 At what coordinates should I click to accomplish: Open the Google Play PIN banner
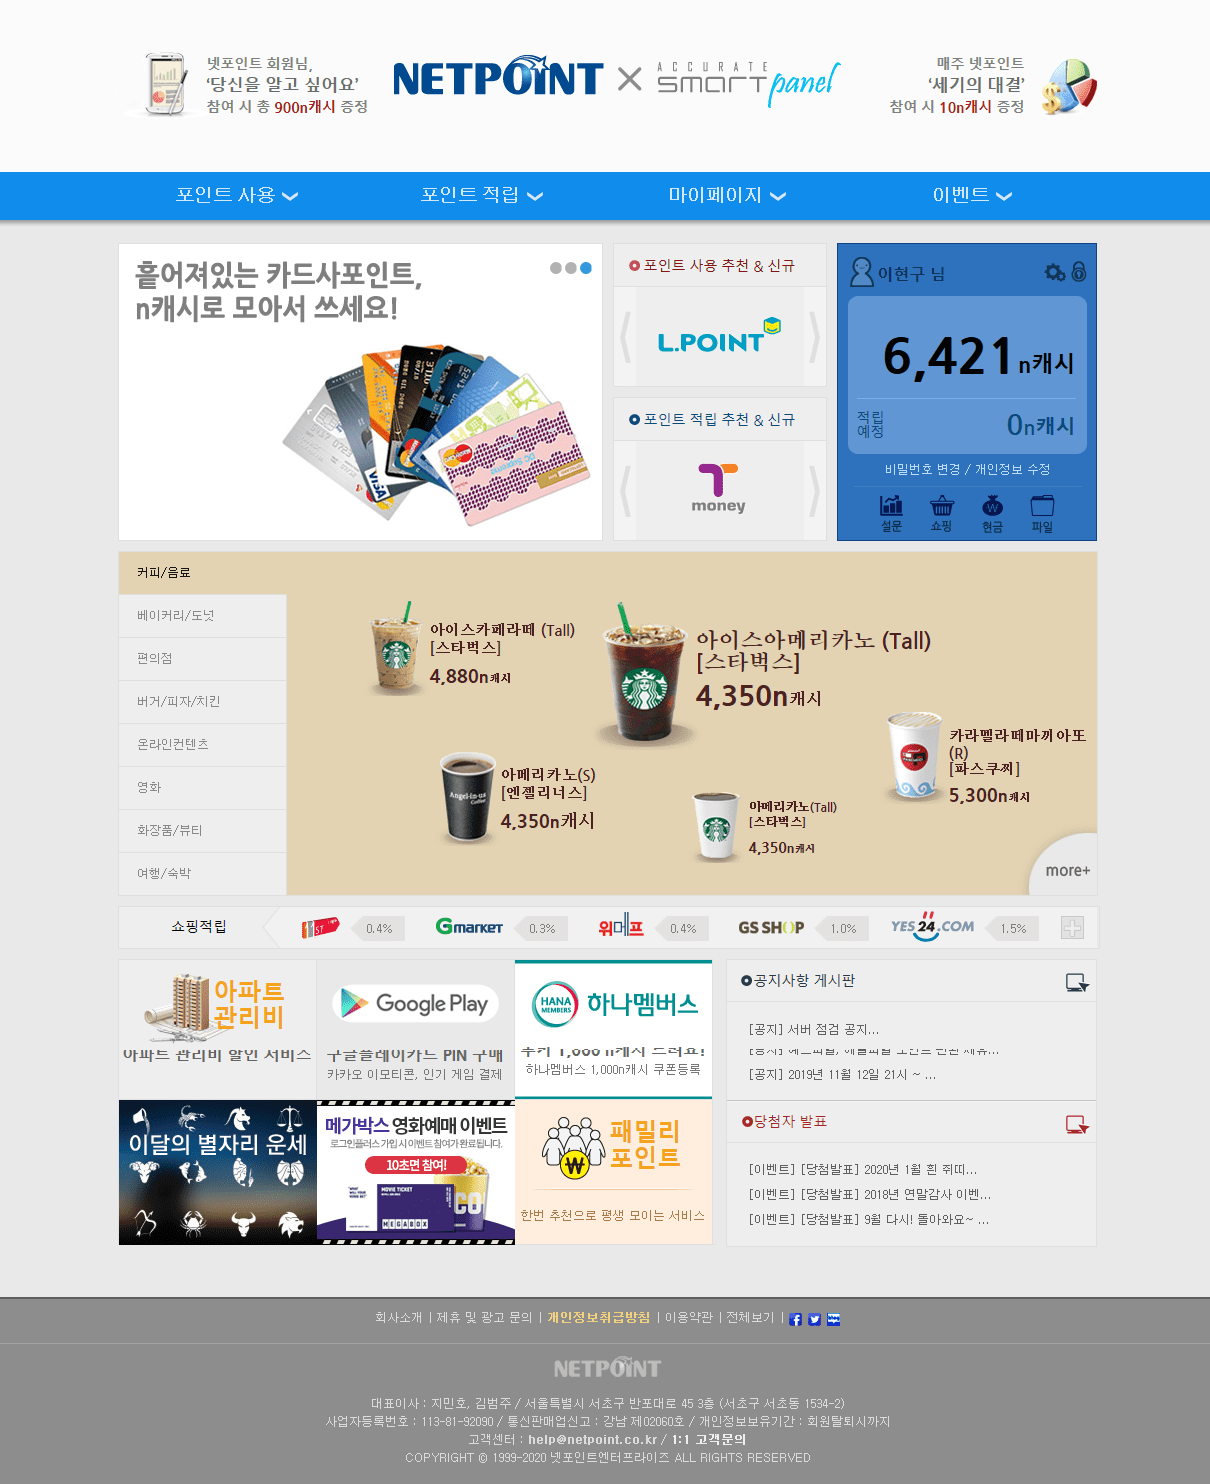415,1029
